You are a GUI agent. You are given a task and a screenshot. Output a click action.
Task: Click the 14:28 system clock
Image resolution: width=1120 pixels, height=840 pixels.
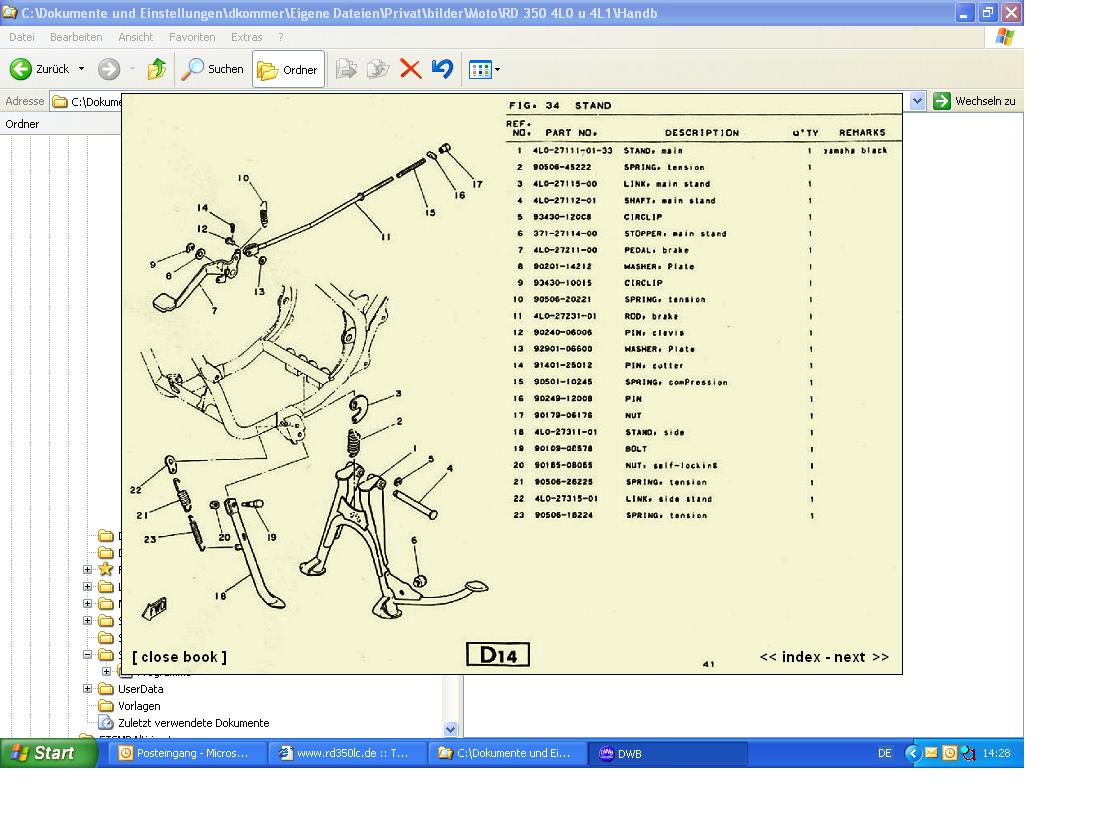(996, 754)
